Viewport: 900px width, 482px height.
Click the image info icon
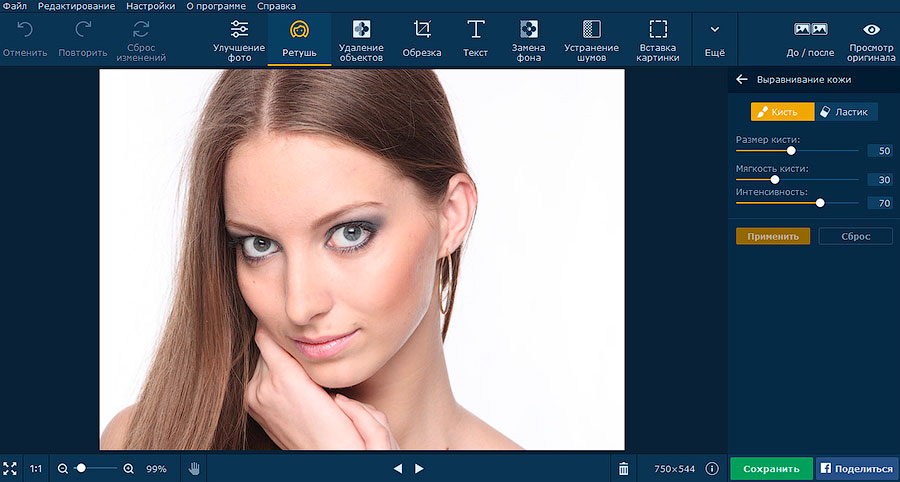(712, 469)
